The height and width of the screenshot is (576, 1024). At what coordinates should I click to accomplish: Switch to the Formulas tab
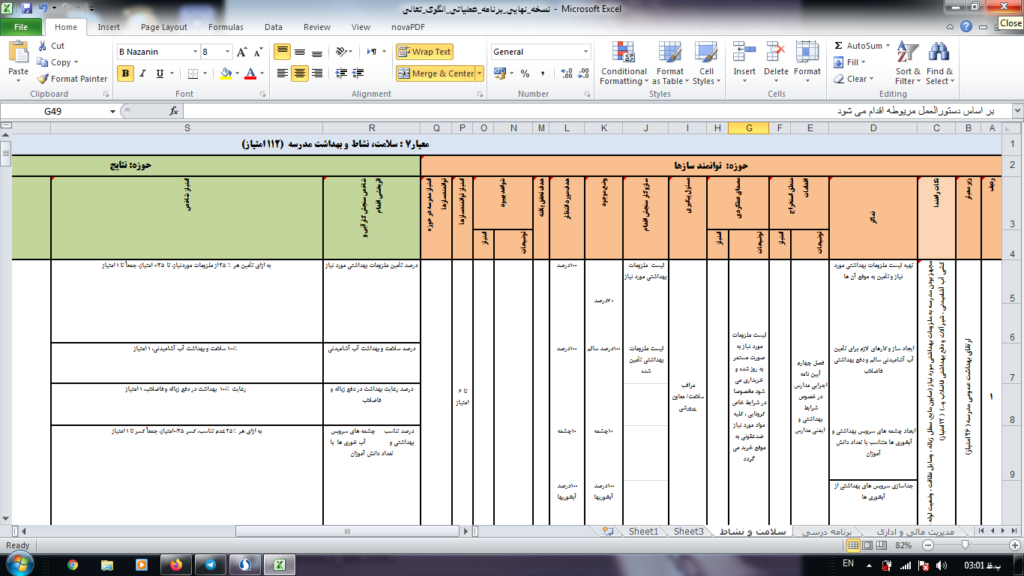[x=225, y=27]
